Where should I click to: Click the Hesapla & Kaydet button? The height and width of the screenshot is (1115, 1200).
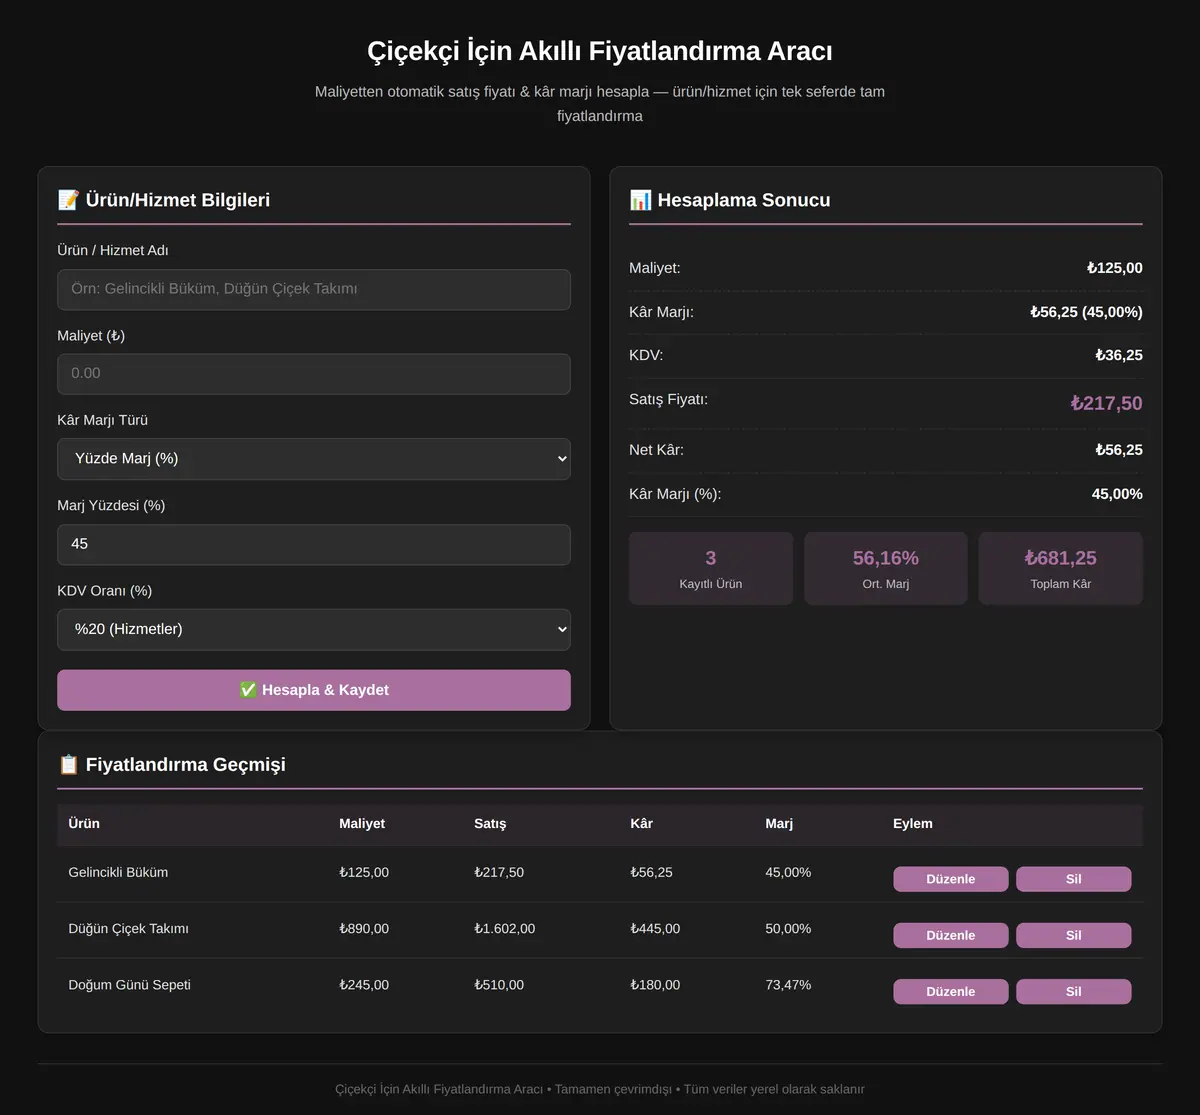pyautogui.click(x=314, y=690)
